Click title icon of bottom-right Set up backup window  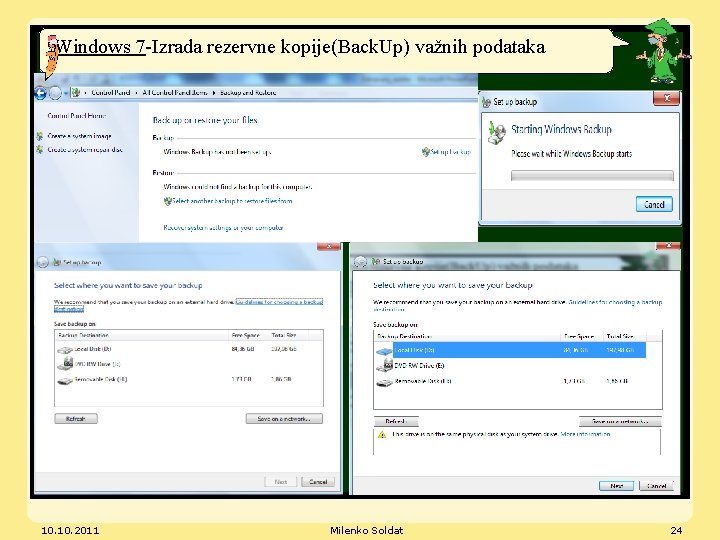pos(376,262)
